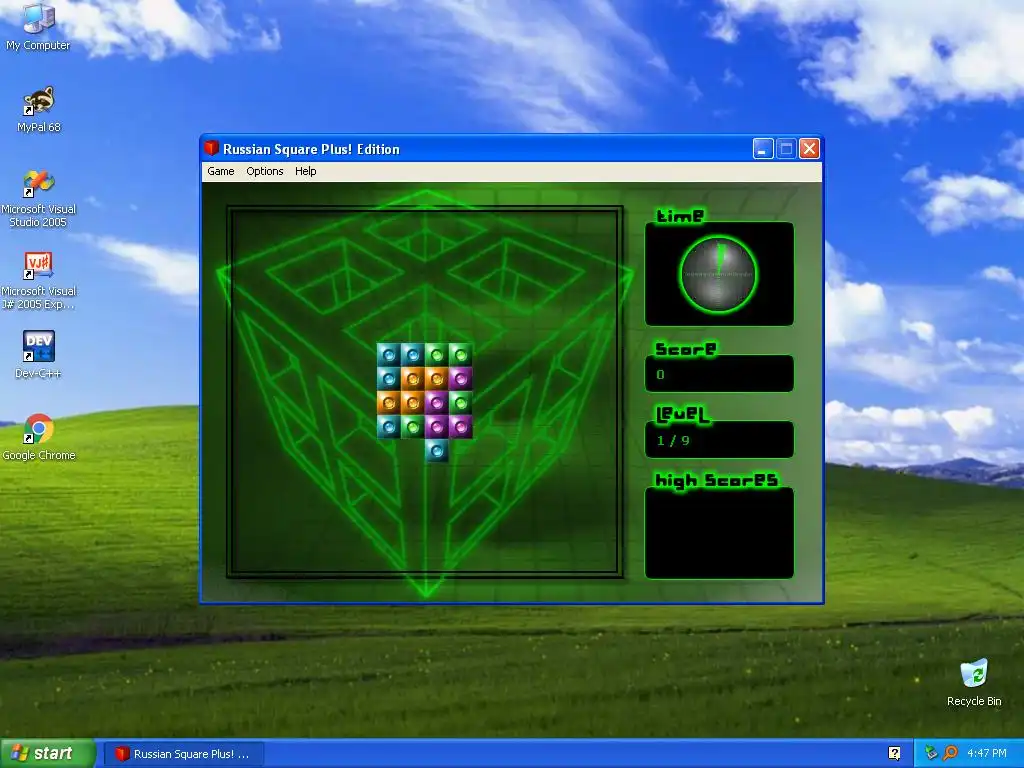Select the MyPal 68 desktop shortcut
Viewport: 1024px width, 768px height.
[39, 110]
